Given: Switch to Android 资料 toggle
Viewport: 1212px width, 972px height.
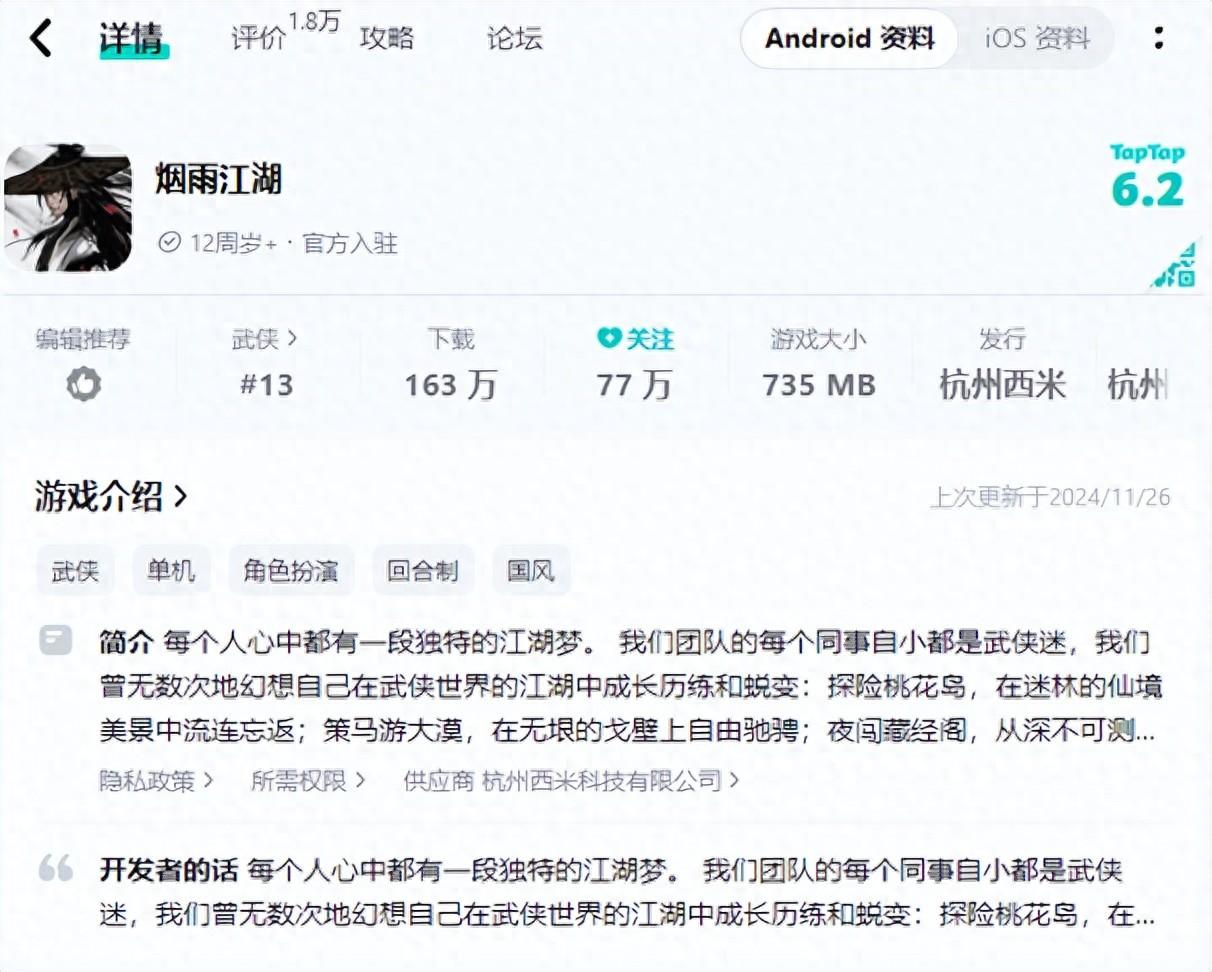Looking at the screenshot, I should [849, 39].
